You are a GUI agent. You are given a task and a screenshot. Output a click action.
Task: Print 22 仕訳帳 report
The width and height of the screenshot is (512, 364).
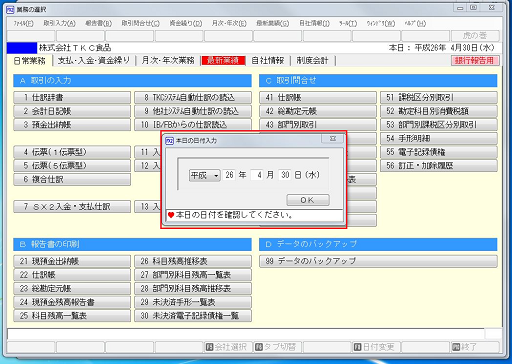(72, 275)
